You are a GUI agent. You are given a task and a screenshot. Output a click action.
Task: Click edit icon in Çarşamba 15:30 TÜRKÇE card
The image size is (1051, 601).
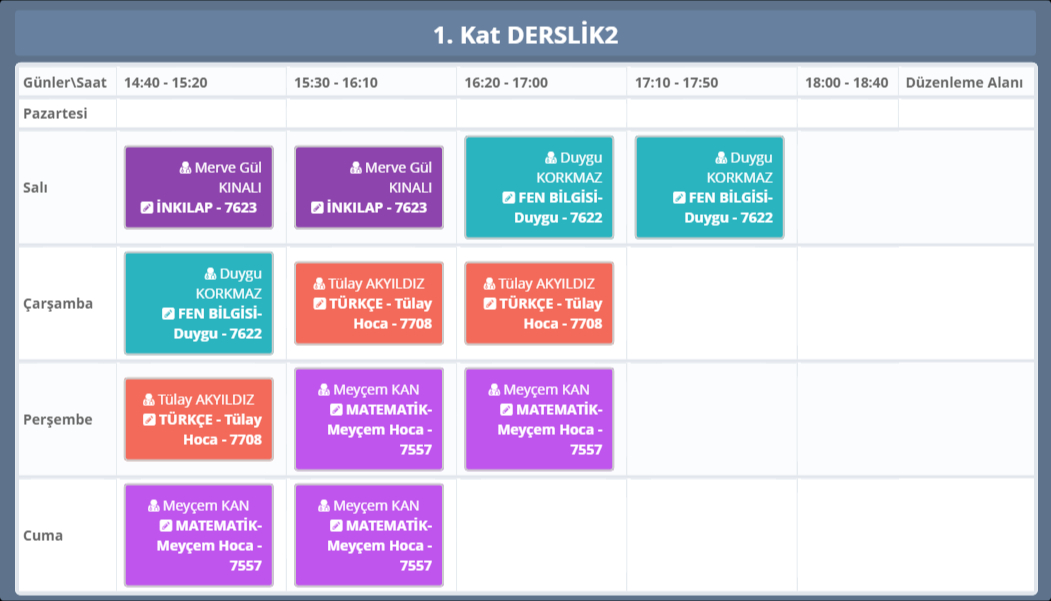click(319, 304)
